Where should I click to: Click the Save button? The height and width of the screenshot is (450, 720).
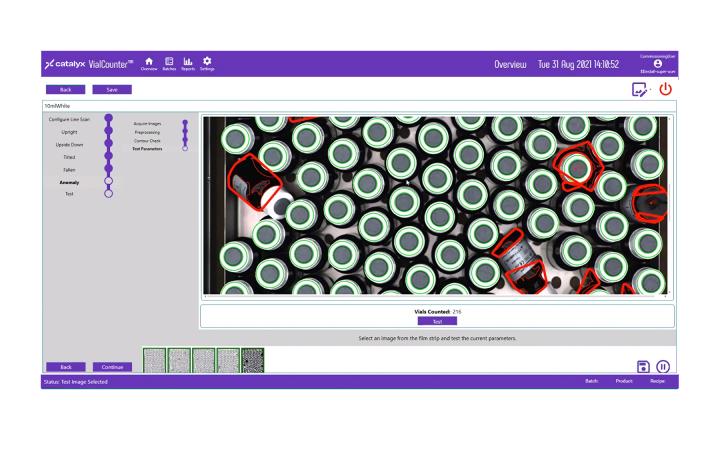click(x=112, y=90)
